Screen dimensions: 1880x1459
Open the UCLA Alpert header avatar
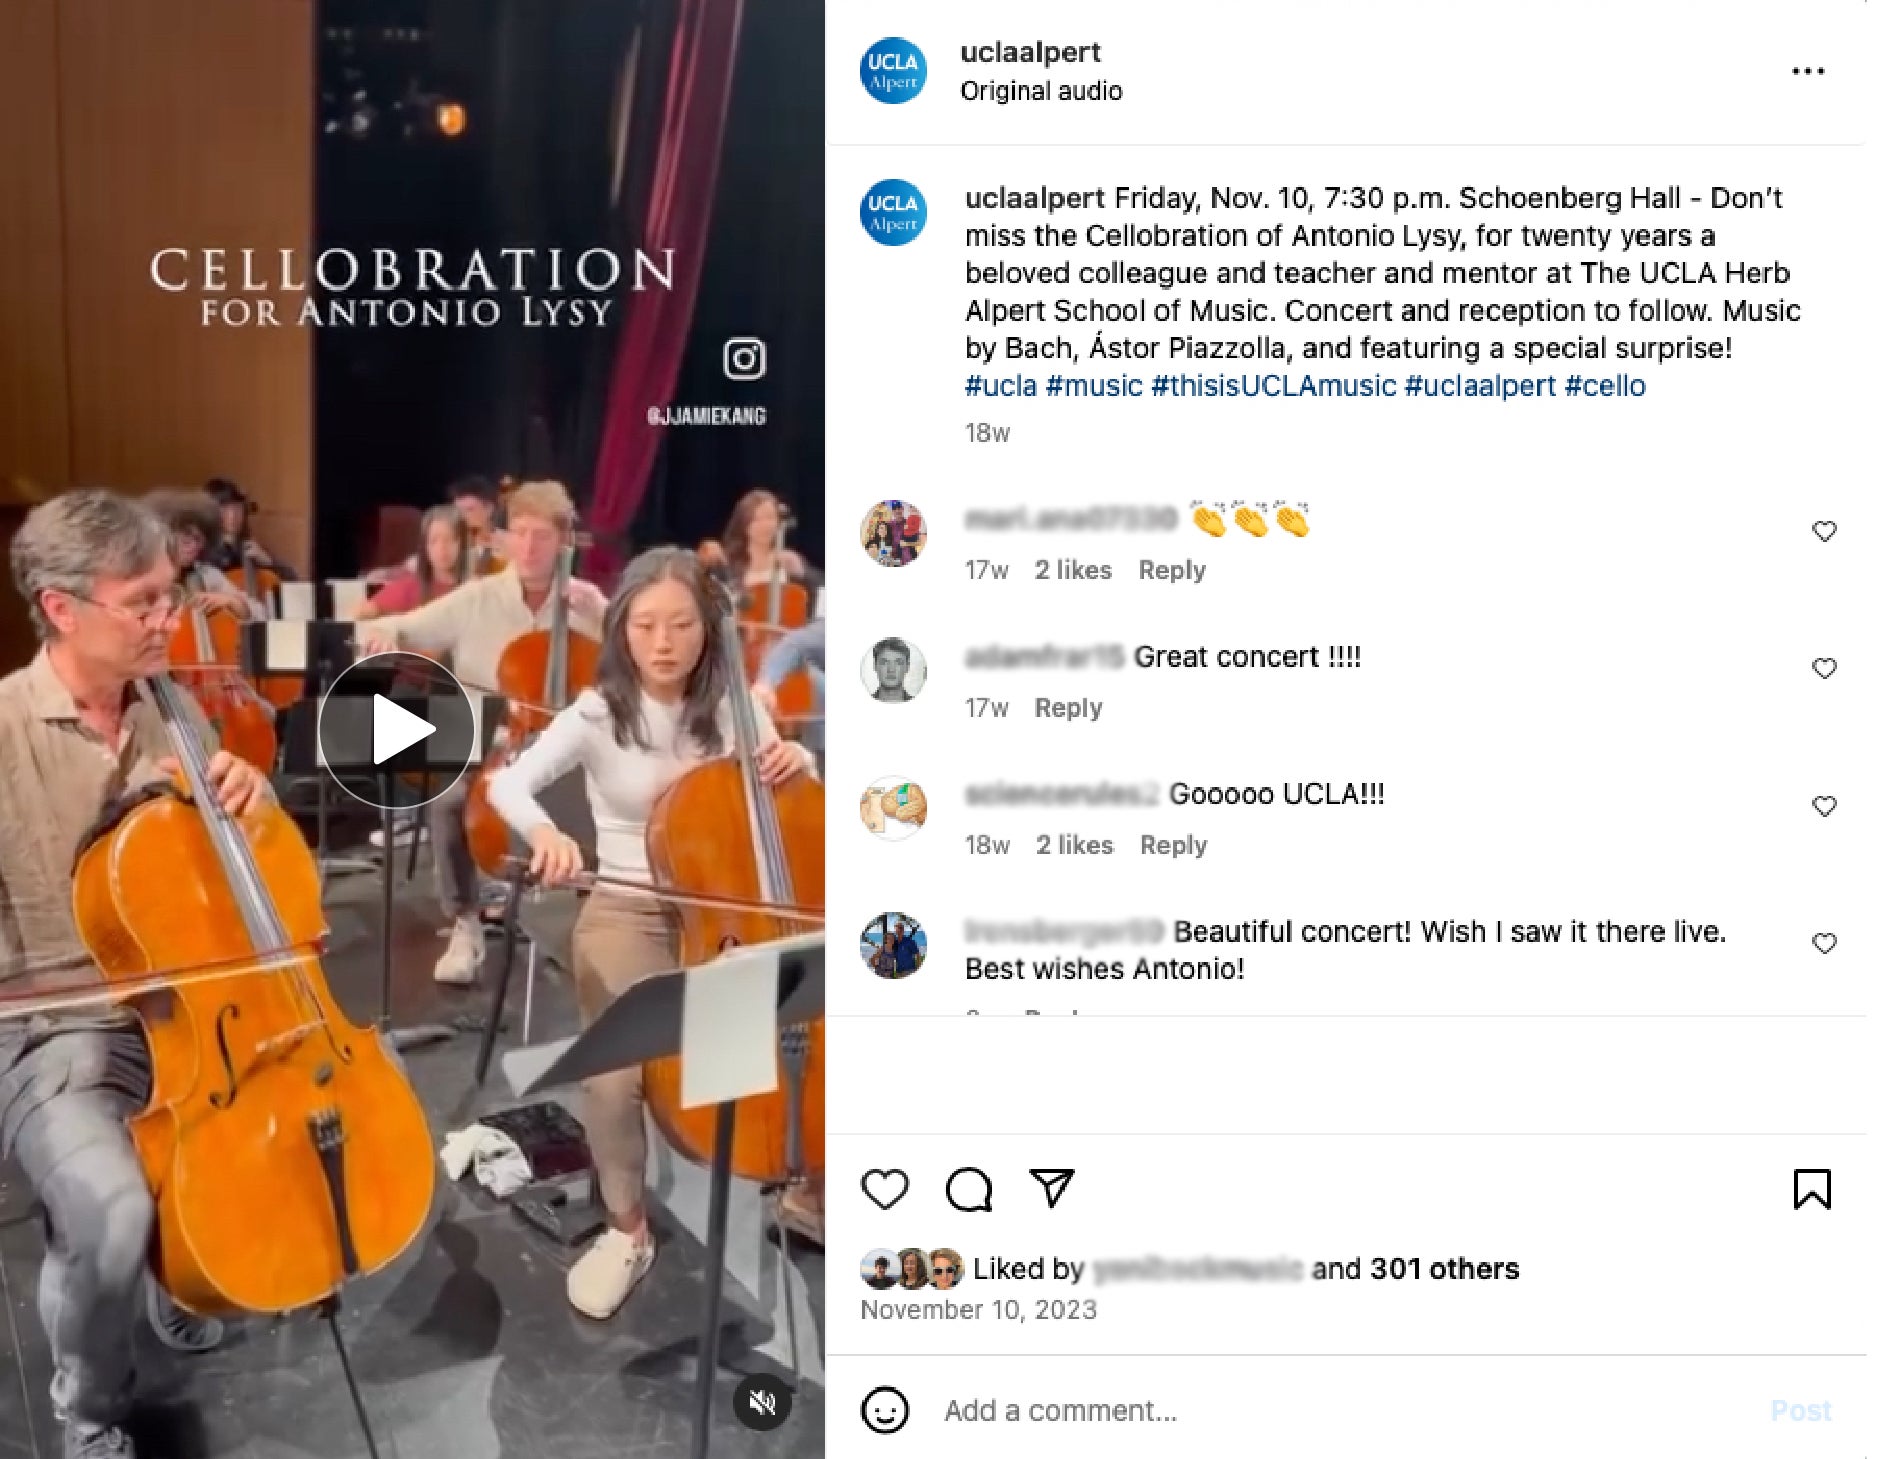pyautogui.click(x=893, y=71)
